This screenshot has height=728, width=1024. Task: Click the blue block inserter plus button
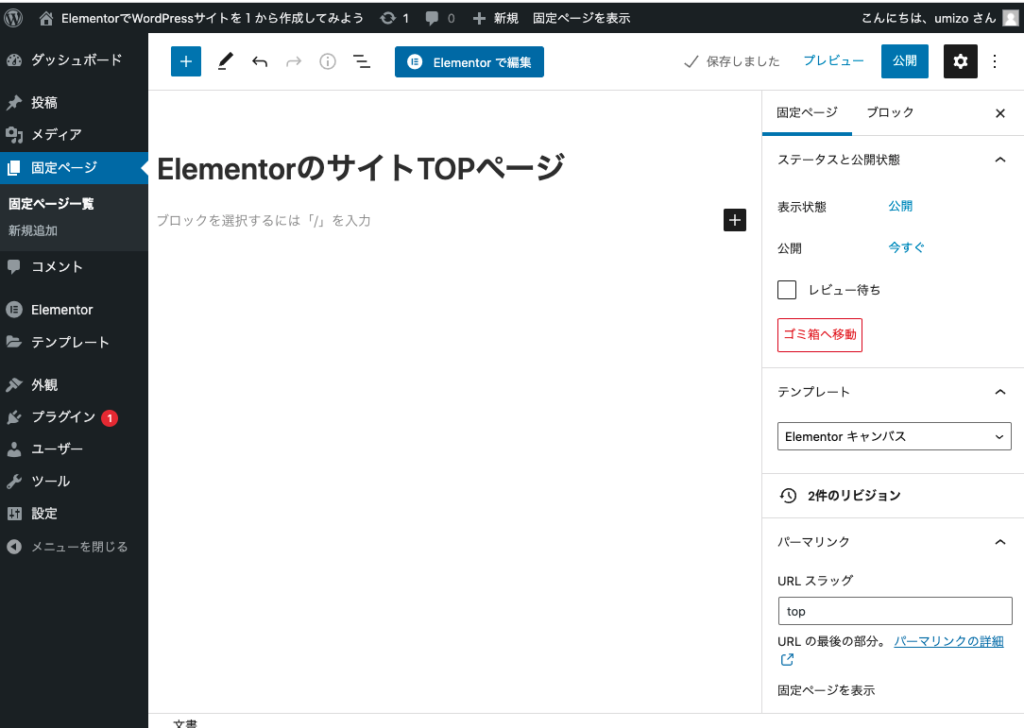point(185,61)
